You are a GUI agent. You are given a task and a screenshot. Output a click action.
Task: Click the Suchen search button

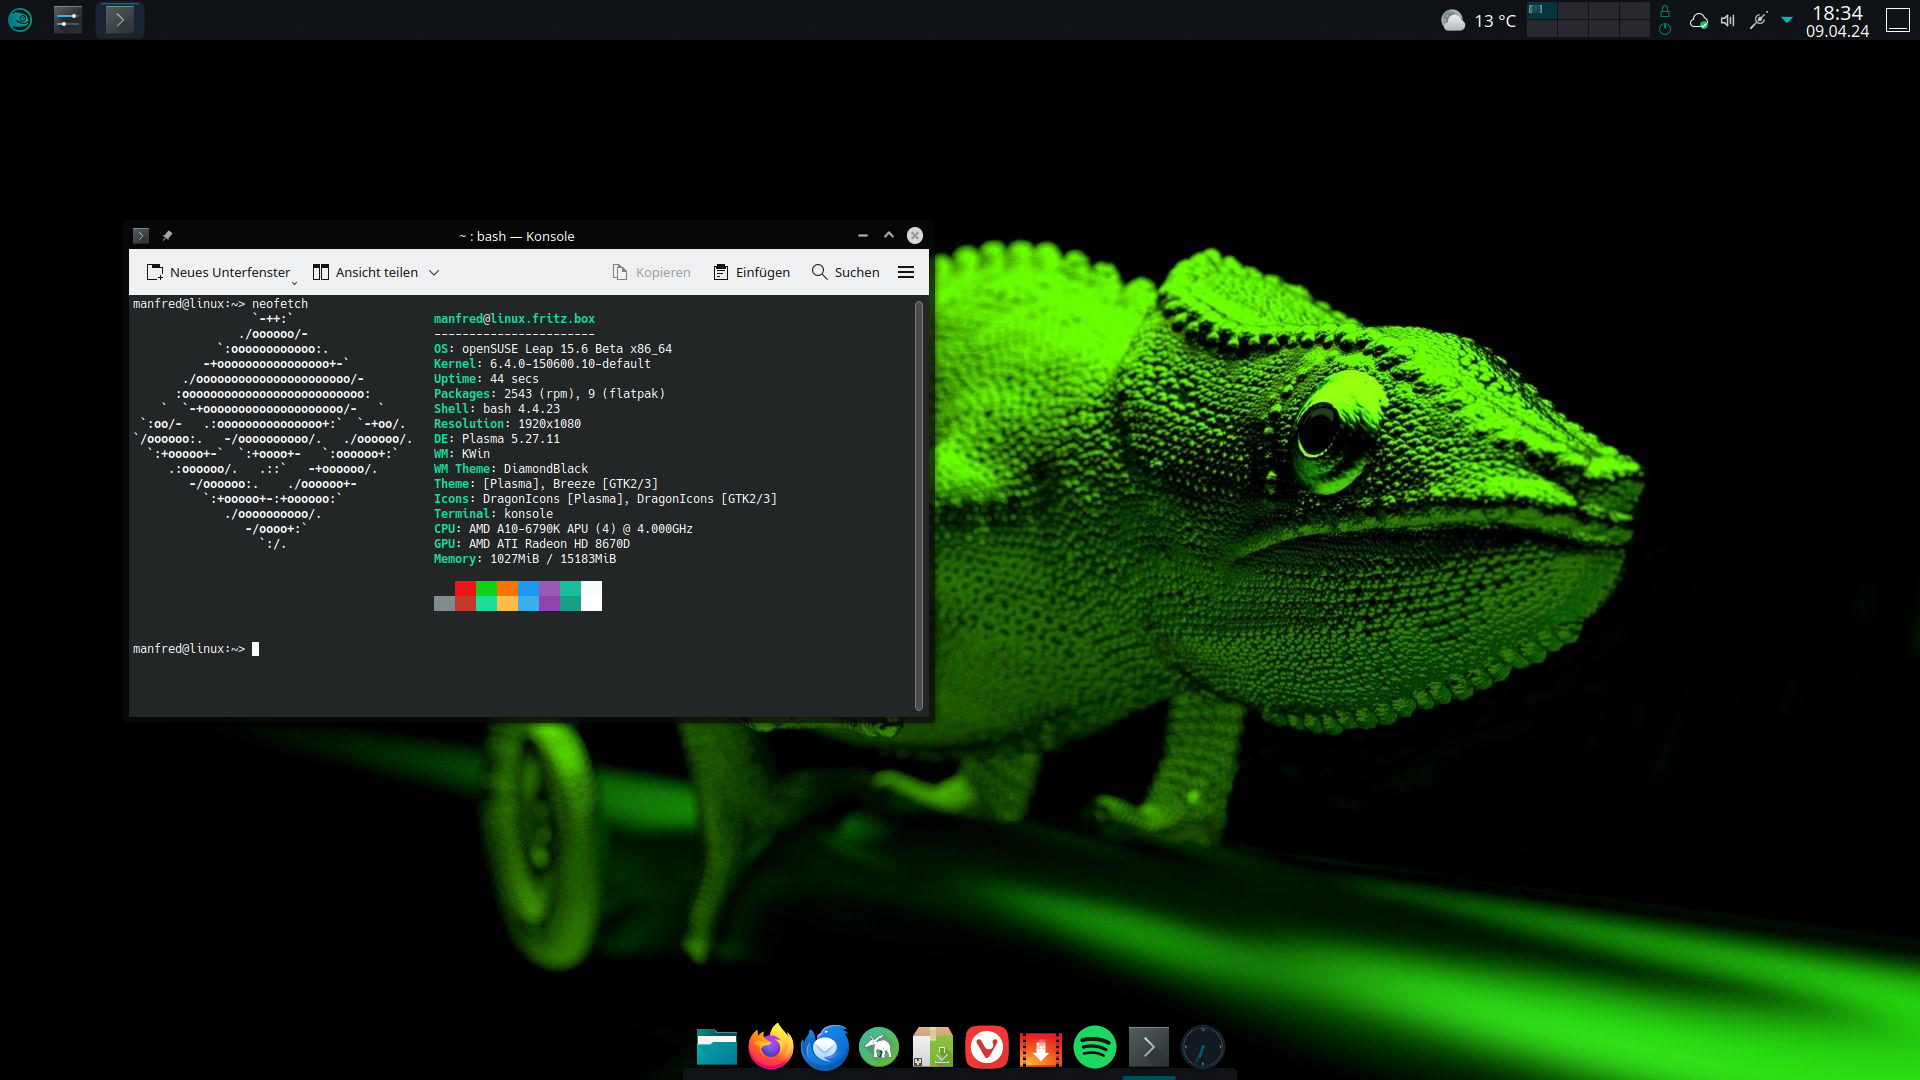pos(846,272)
